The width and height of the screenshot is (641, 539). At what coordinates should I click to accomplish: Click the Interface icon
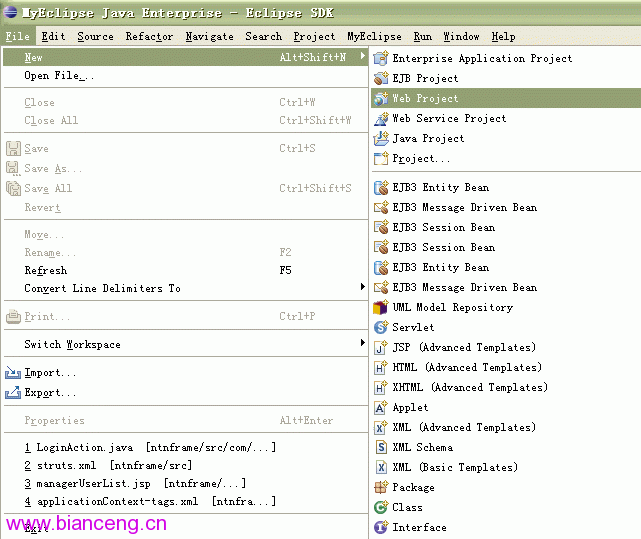click(381, 528)
